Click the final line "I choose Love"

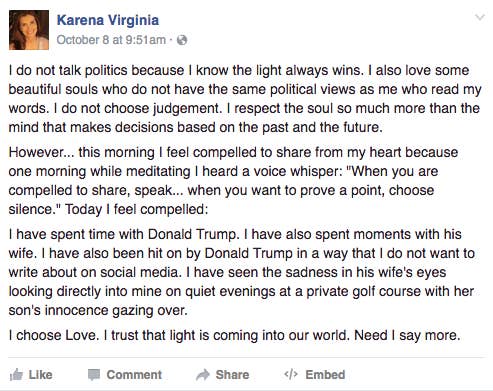pyautogui.click(x=234, y=335)
